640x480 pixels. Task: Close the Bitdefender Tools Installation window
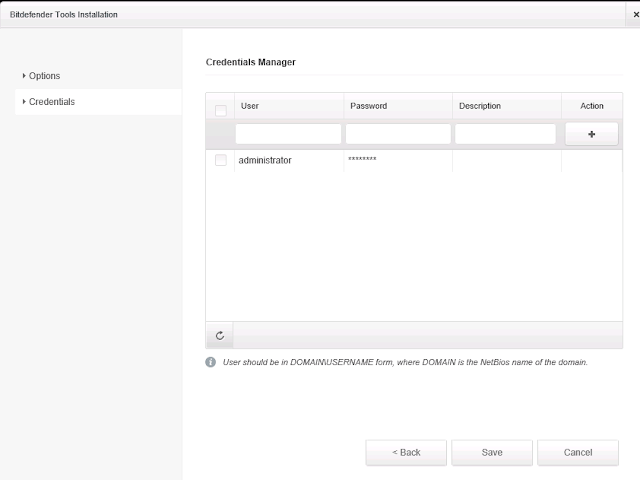[x=635, y=15]
